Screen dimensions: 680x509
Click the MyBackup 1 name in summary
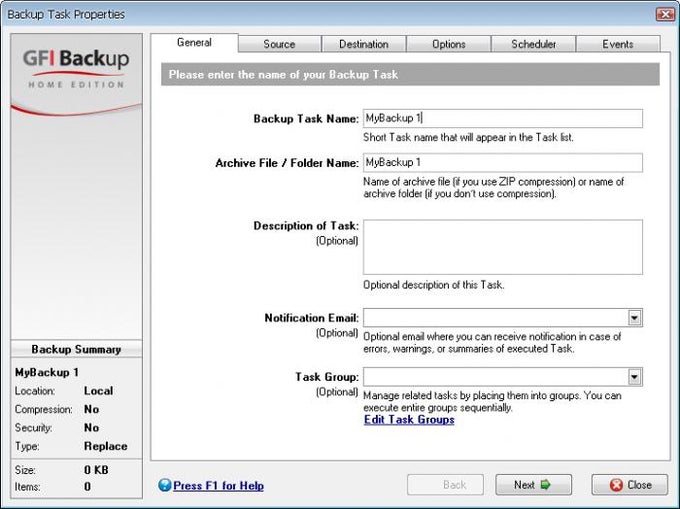(47, 372)
